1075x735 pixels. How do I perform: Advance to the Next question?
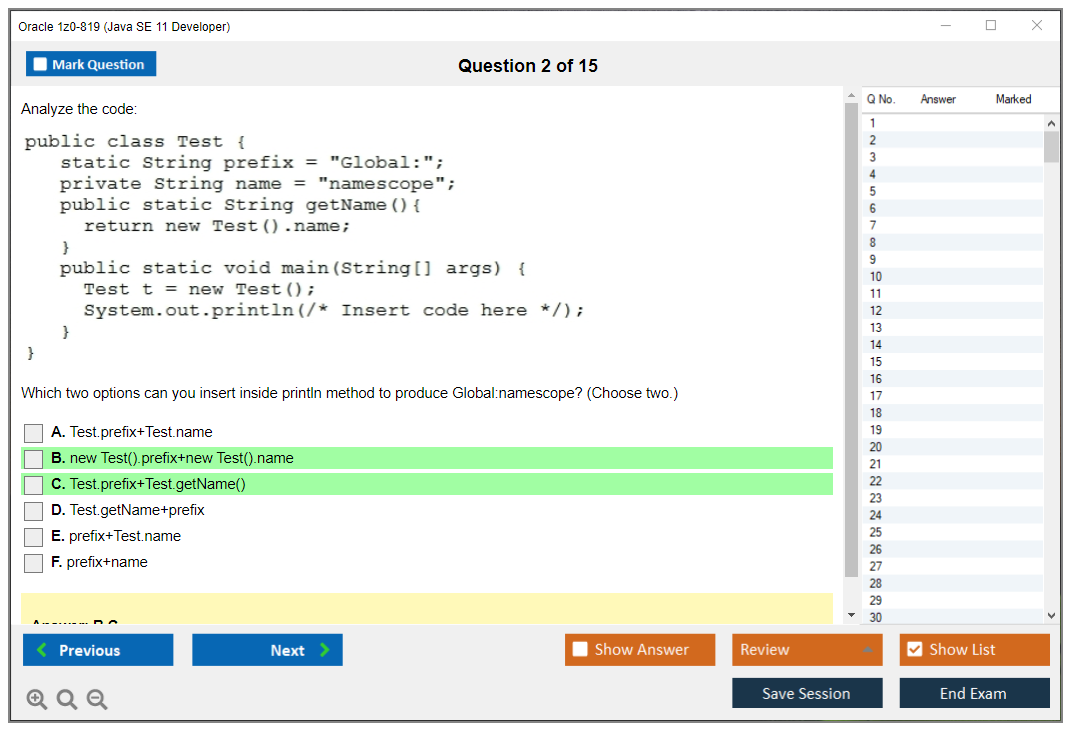click(x=267, y=650)
